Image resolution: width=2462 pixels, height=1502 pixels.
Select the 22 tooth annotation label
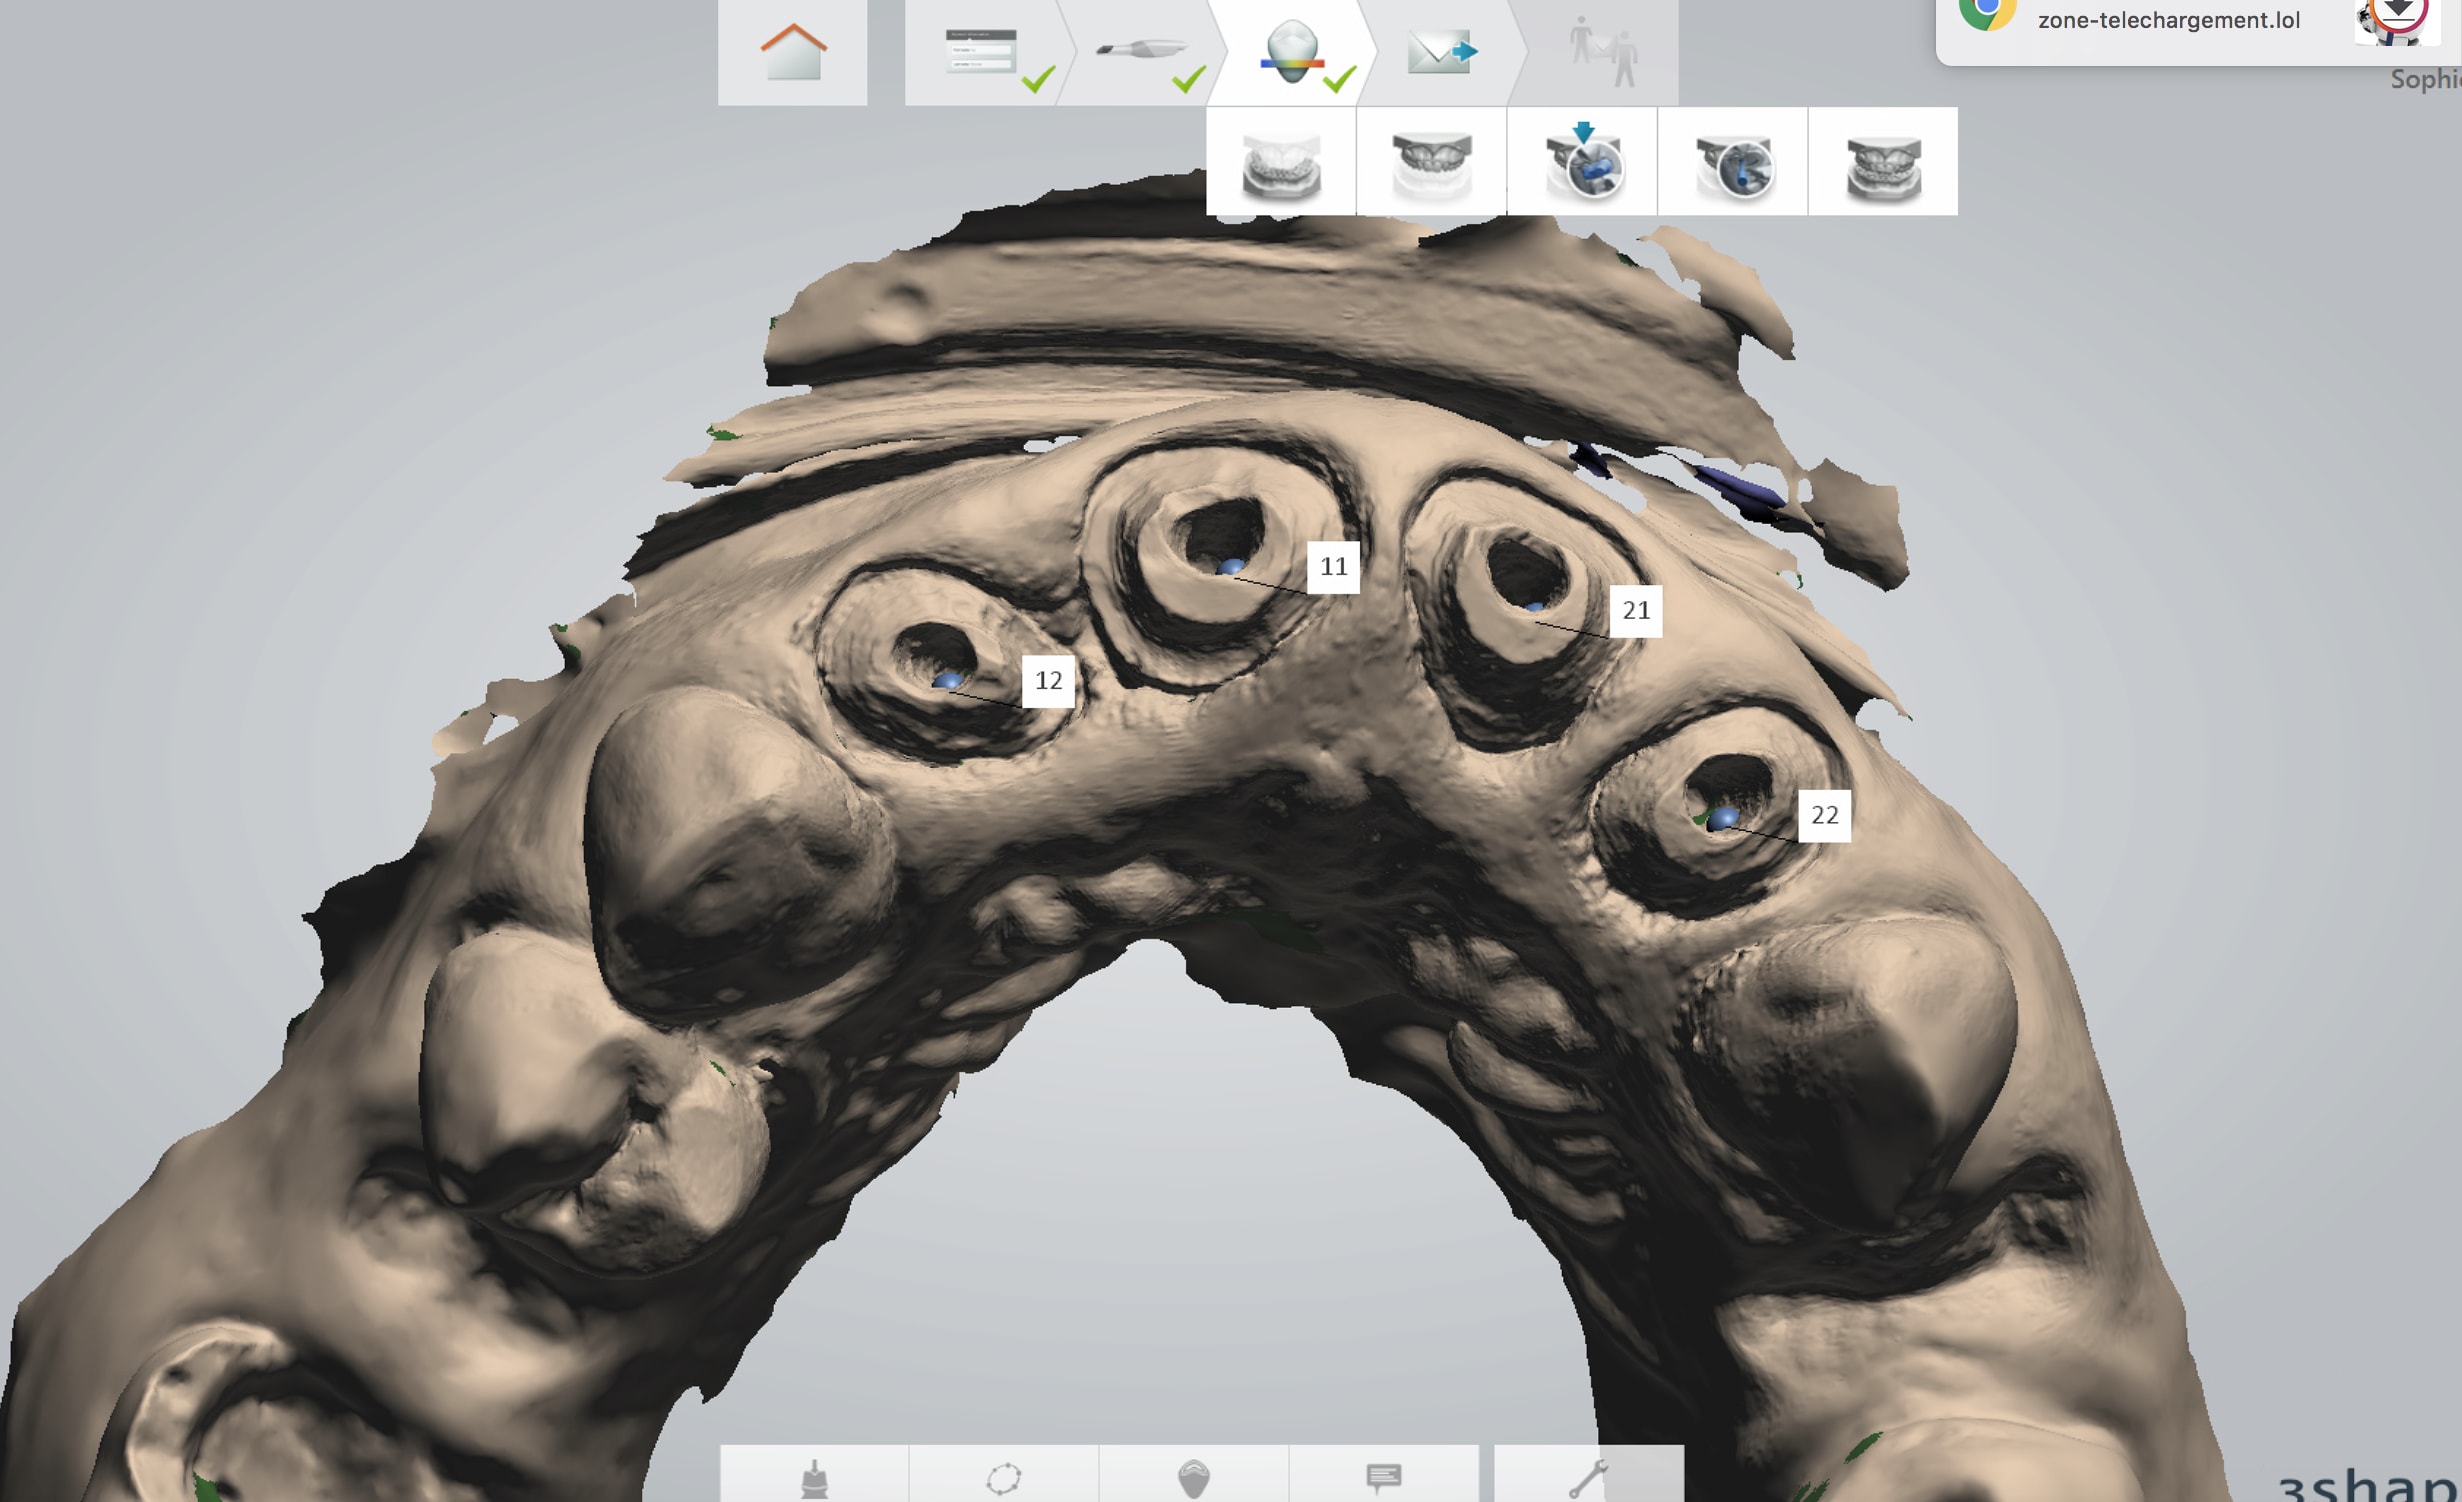click(x=1824, y=816)
